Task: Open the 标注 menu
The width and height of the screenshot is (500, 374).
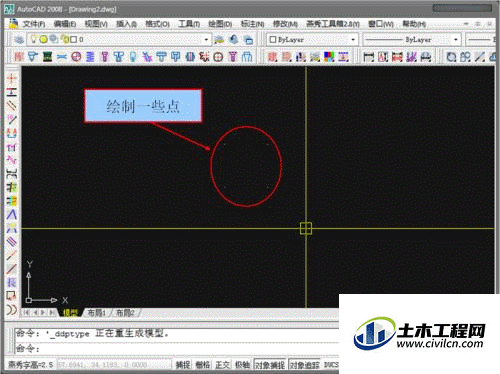Action: coord(253,24)
